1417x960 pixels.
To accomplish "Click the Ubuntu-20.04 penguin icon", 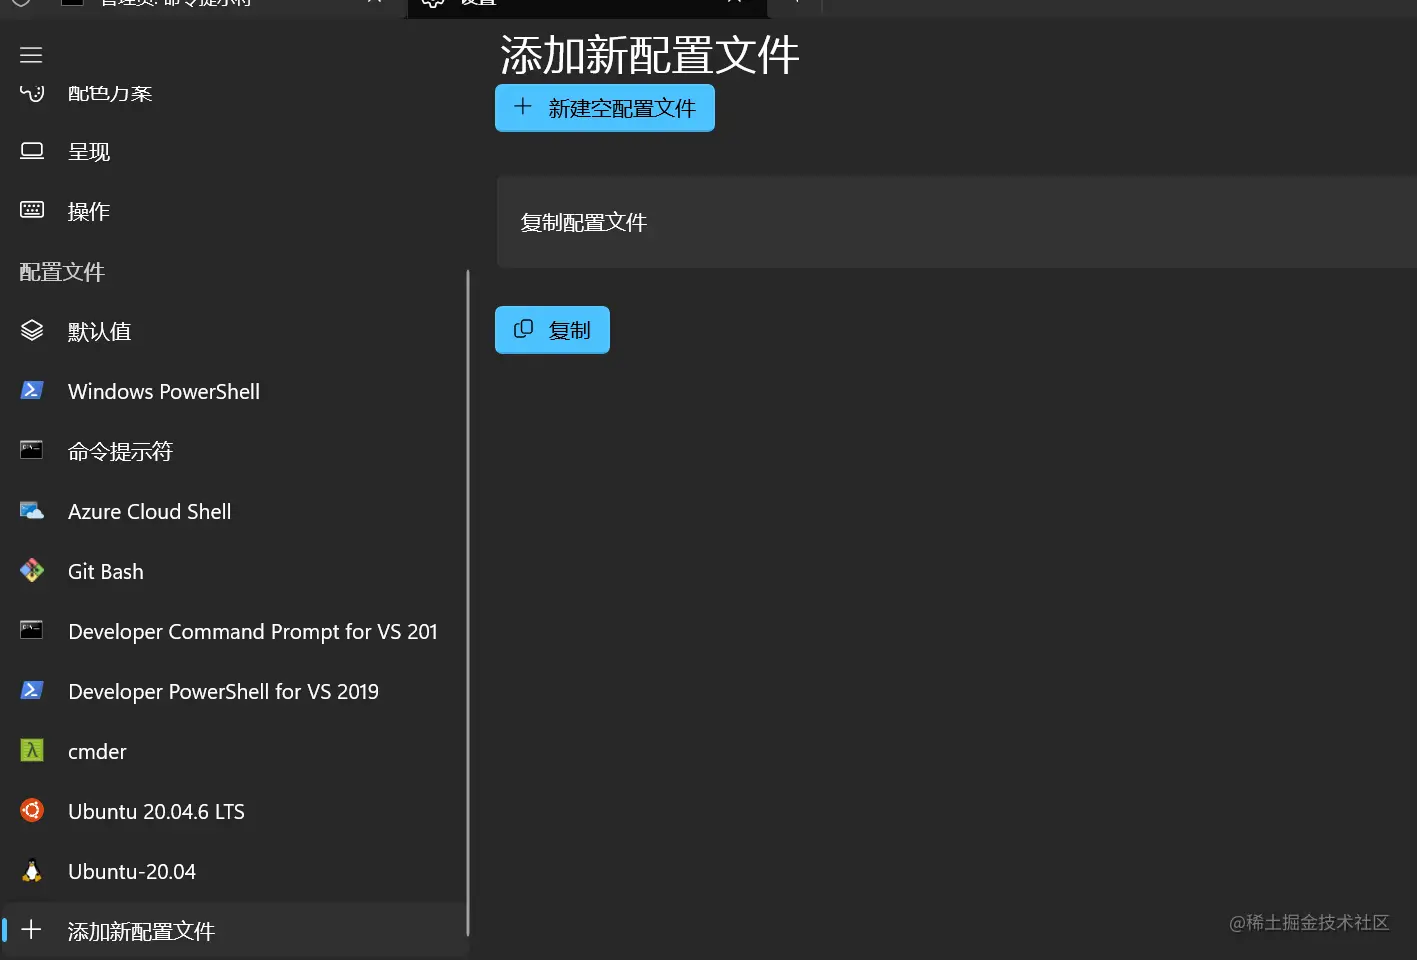I will point(32,870).
